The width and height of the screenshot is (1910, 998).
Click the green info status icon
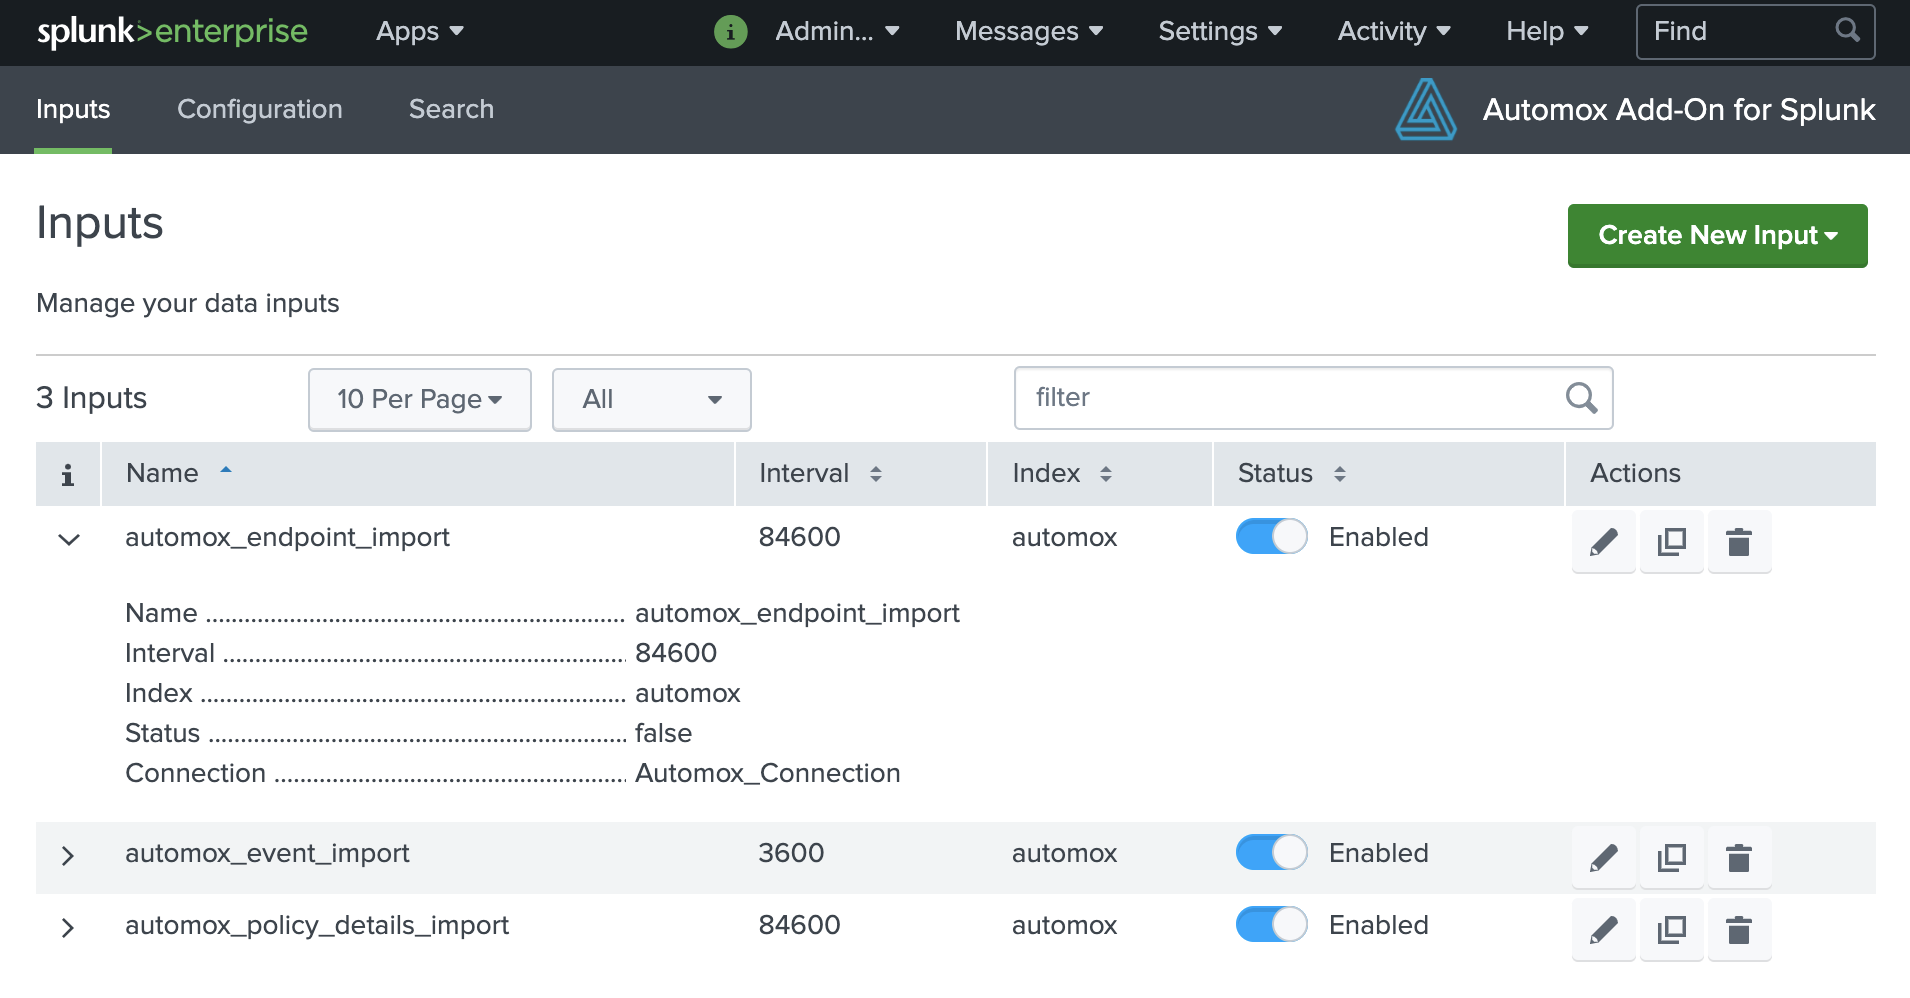coord(730,32)
